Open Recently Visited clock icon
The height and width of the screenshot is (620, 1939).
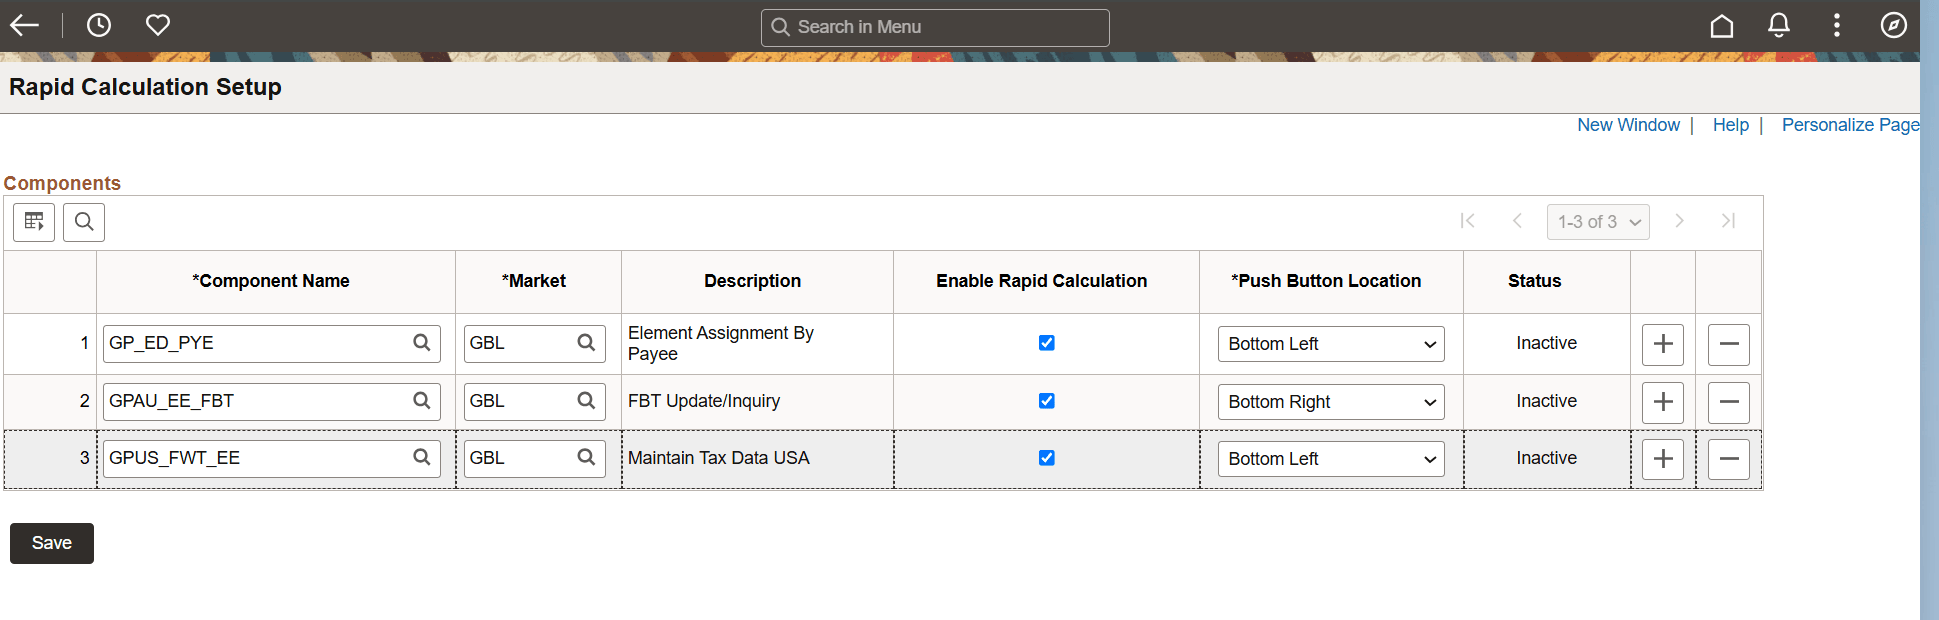point(99,25)
